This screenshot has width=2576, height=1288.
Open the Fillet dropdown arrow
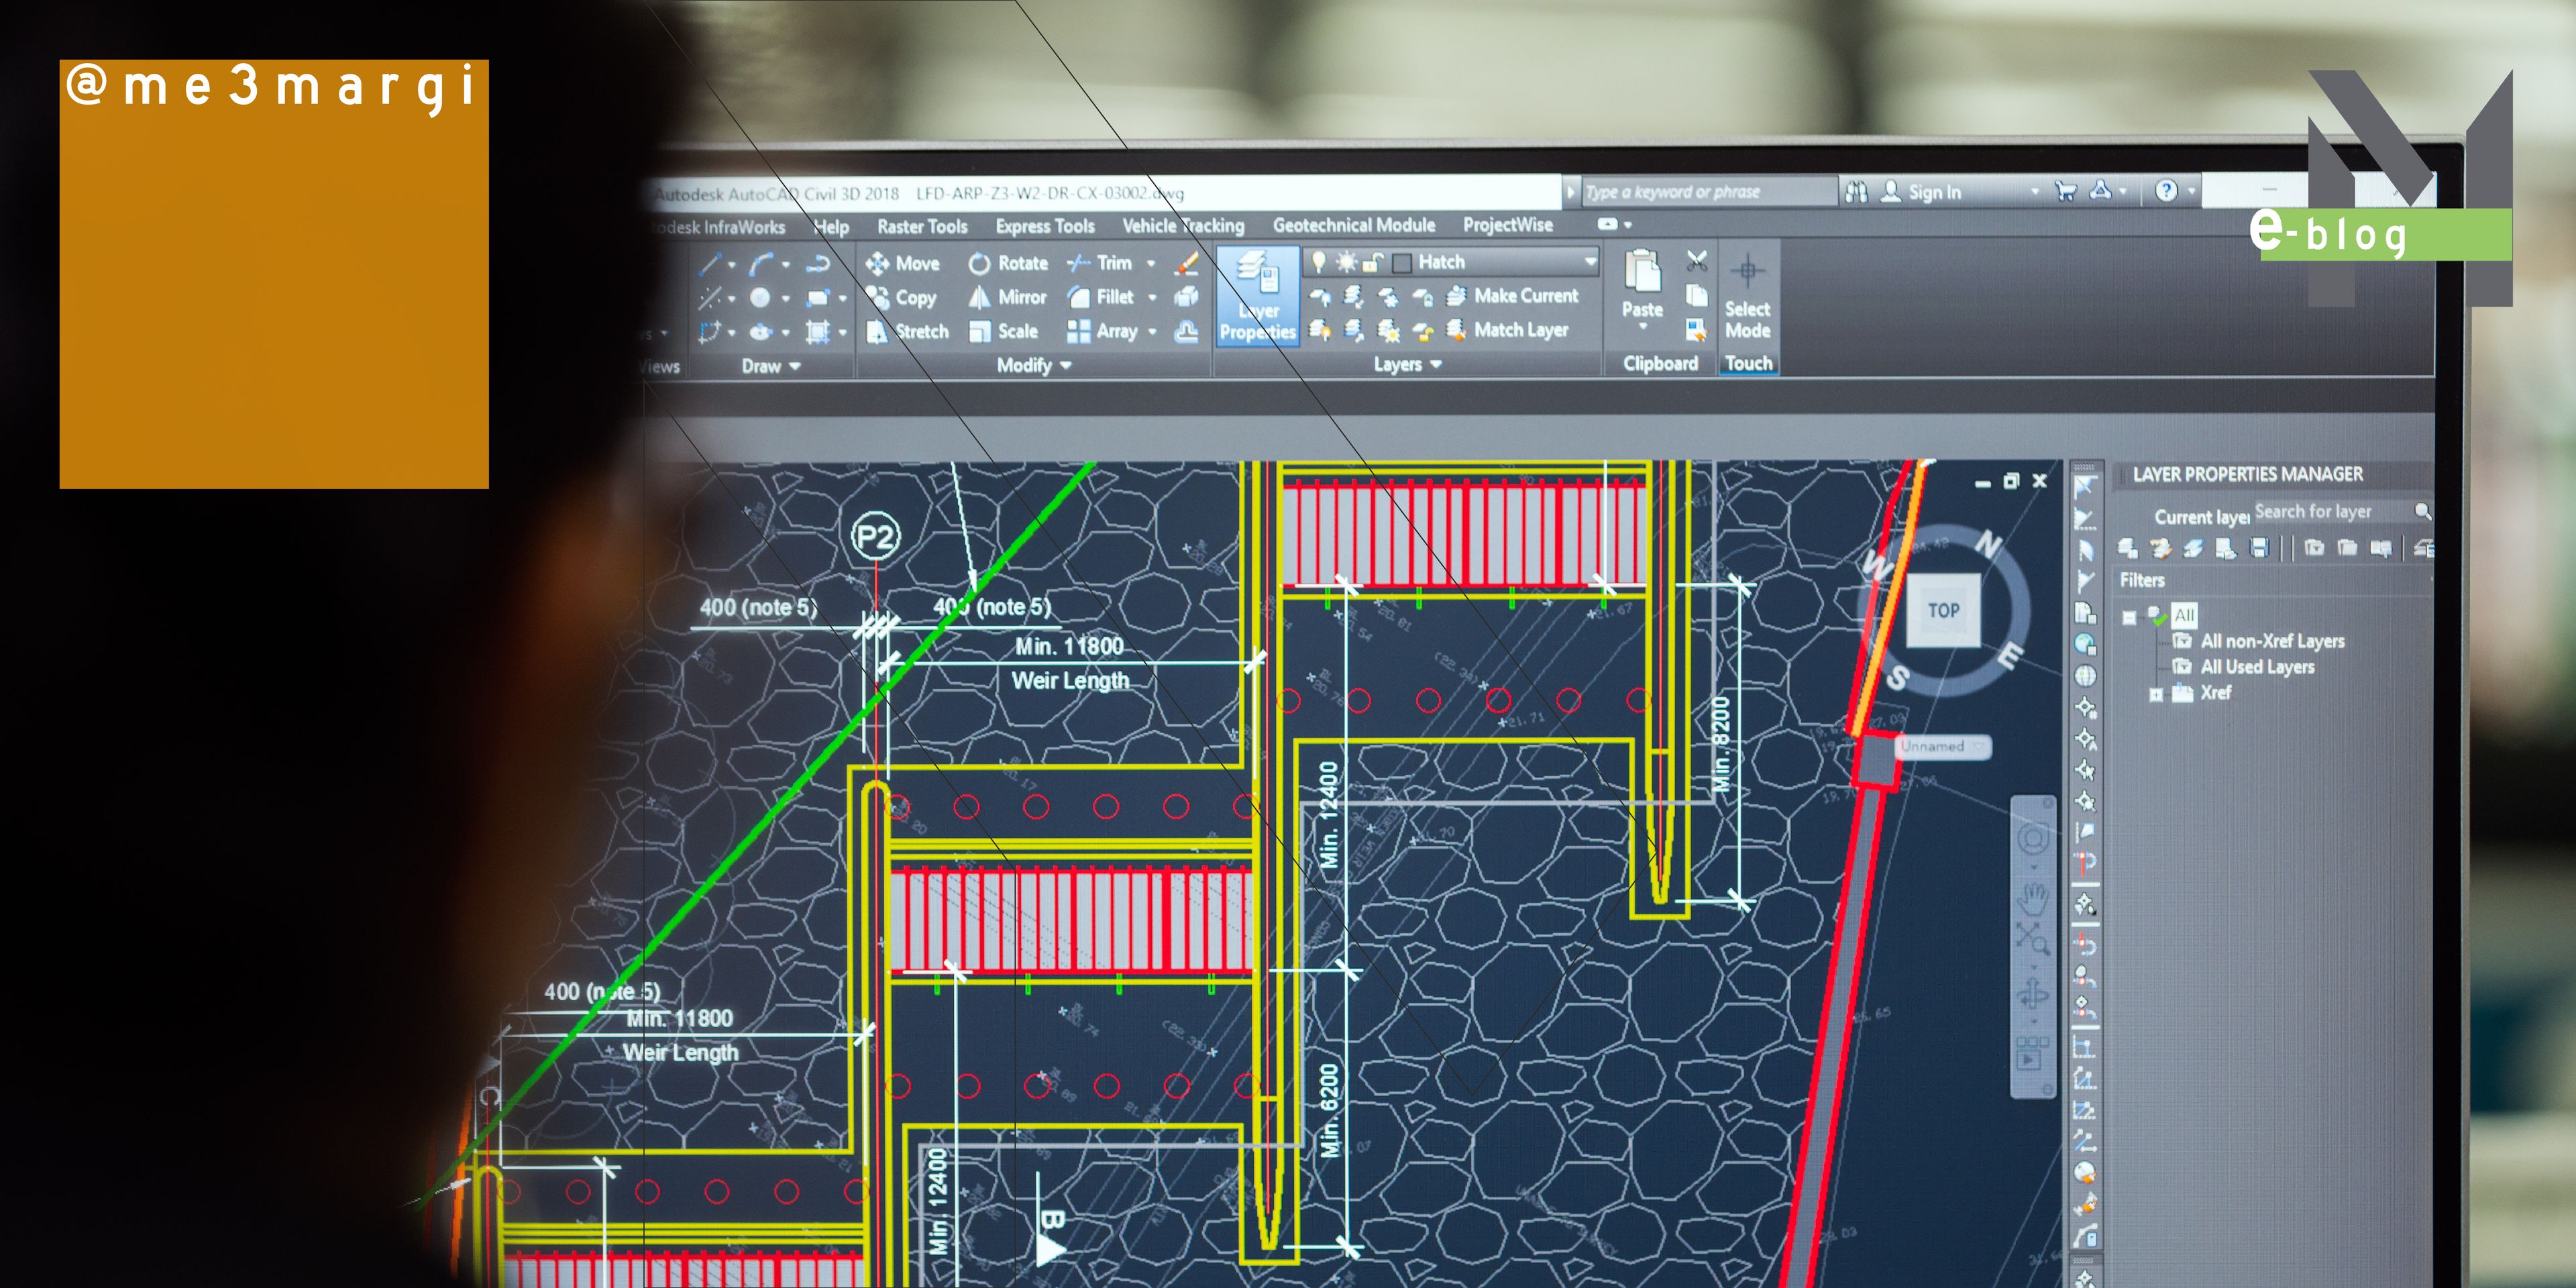pyautogui.click(x=1152, y=297)
